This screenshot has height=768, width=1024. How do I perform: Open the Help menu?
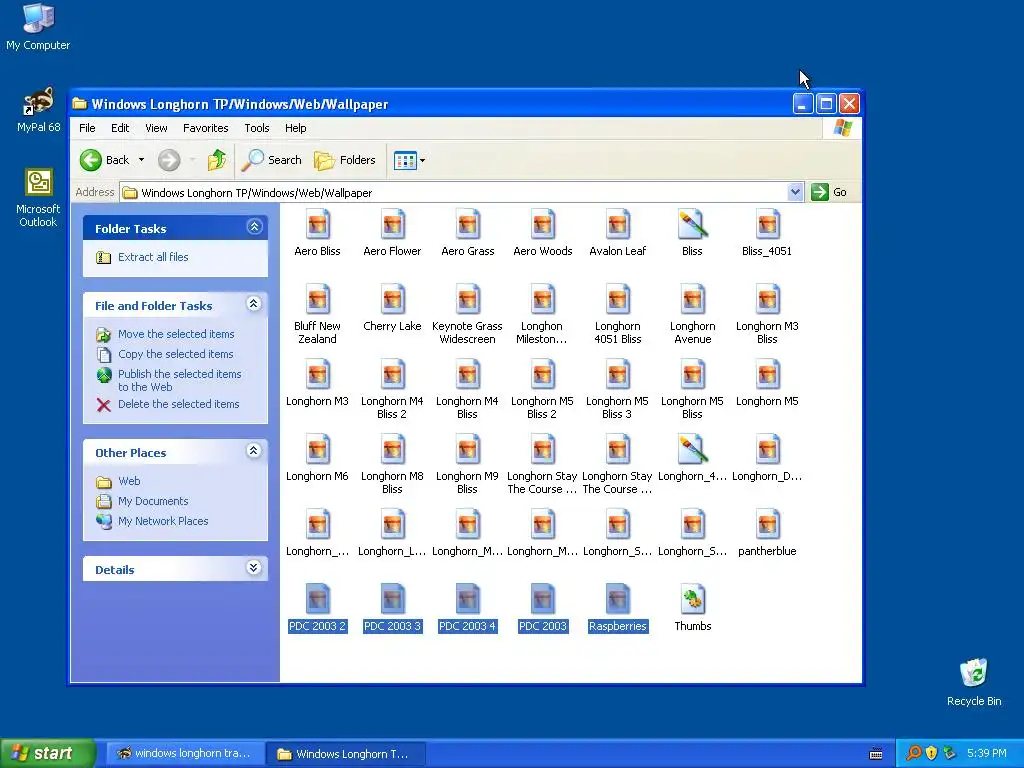295,128
